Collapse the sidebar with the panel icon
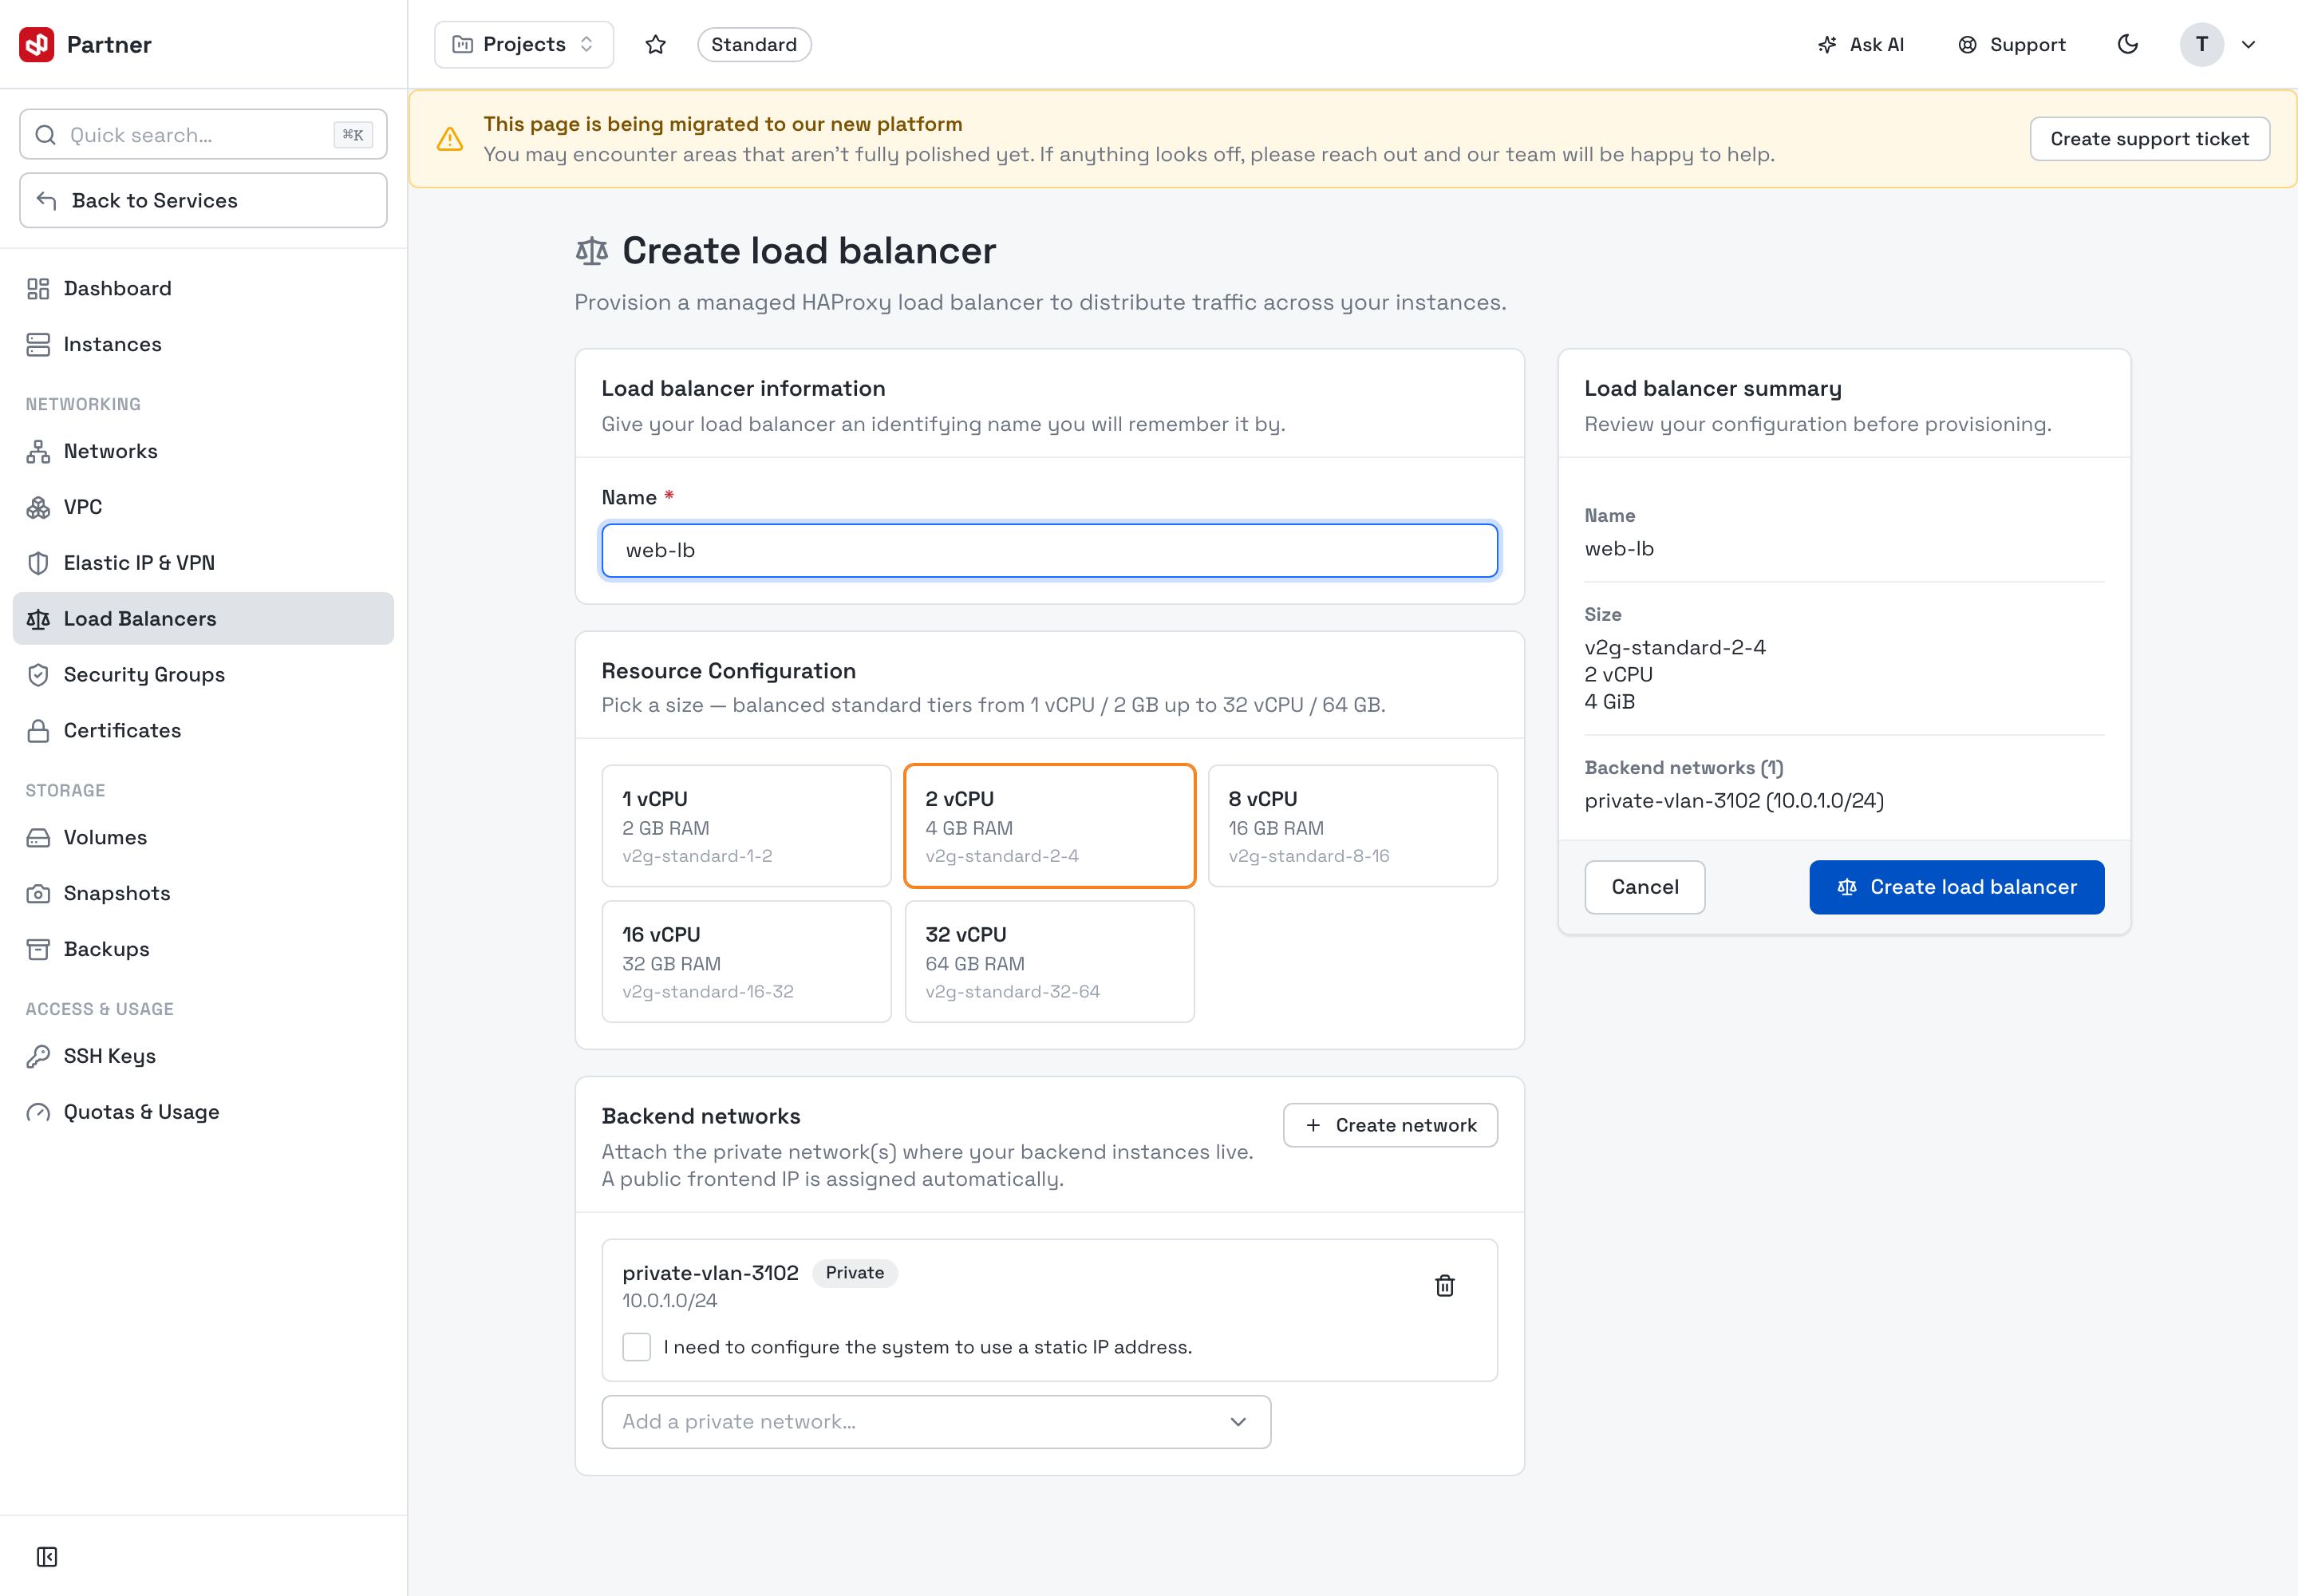2298x1596 pixels. [x=47, y=1557]
